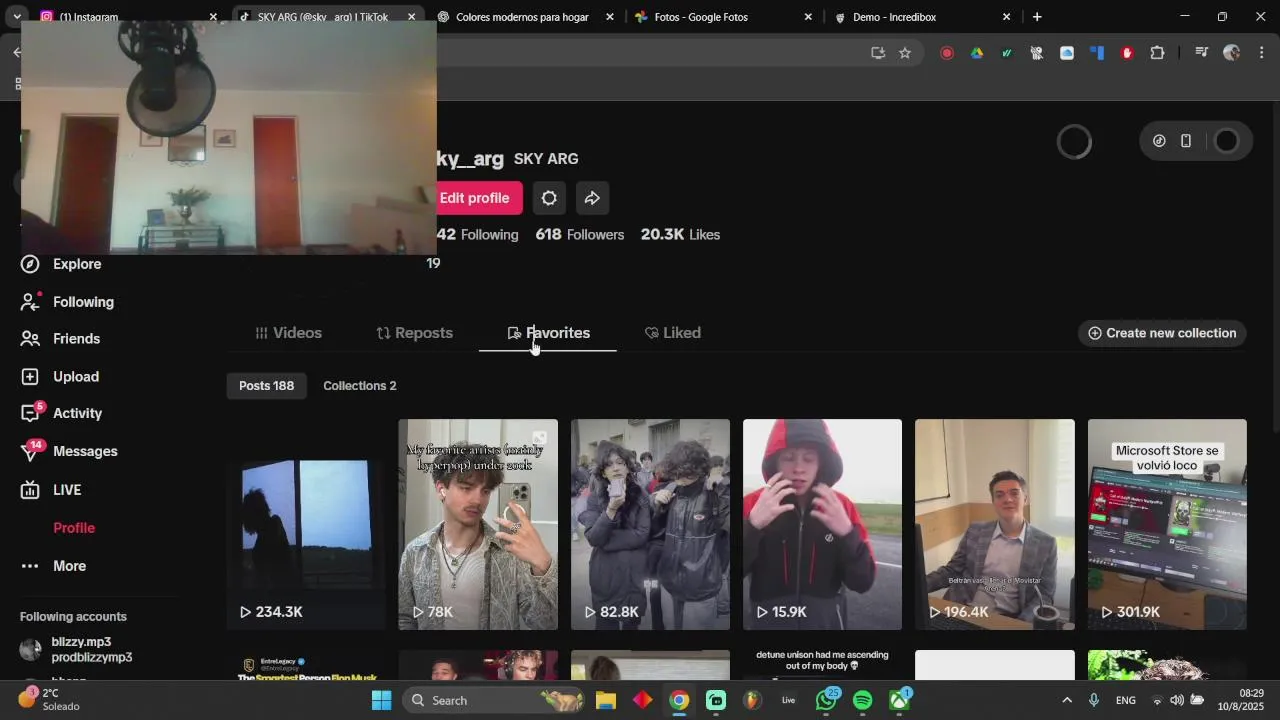This screenshot has width=1280, height=720.
Task: Click Create new collection button
Action: (x=1162, y=333)
